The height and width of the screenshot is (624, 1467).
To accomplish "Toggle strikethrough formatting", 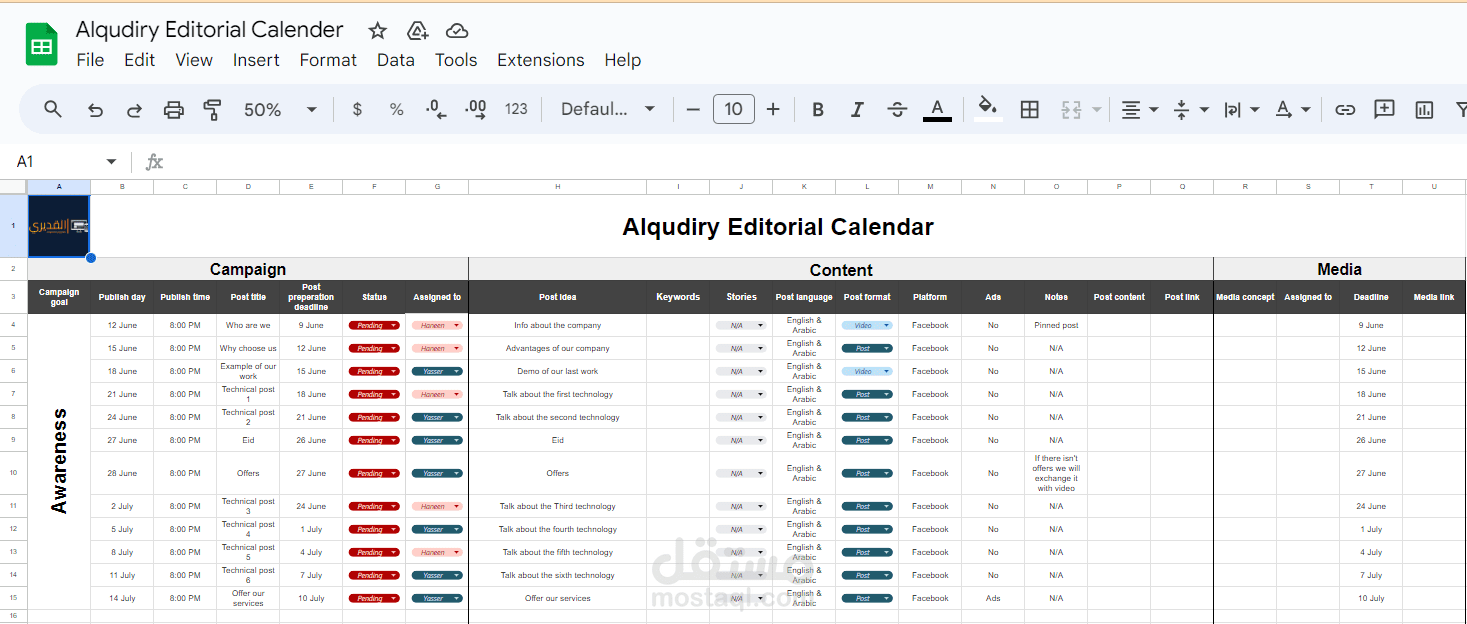I will click(x=897, y=110).
